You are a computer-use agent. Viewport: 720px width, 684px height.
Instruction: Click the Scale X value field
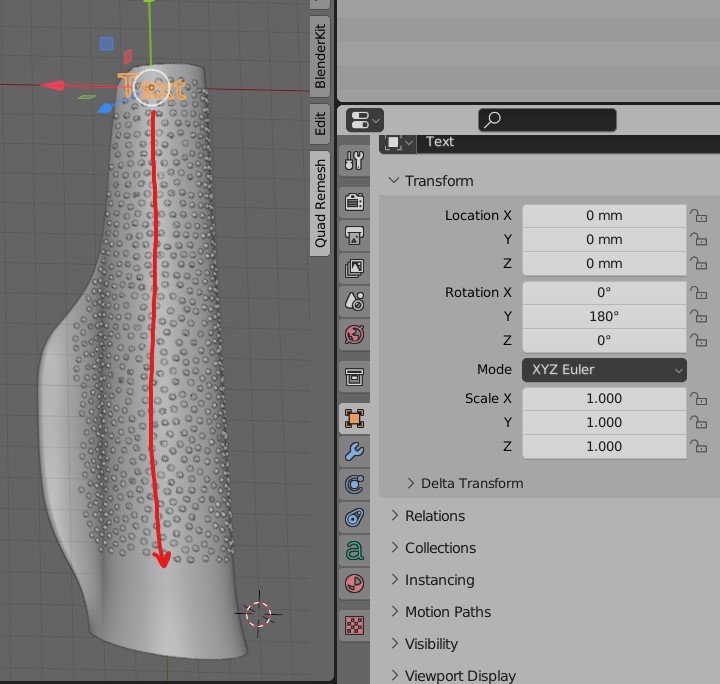604,398
